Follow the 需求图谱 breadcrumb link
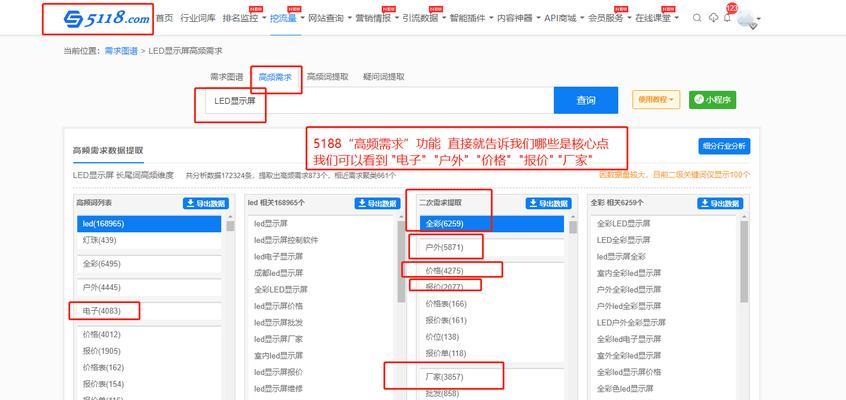The image size is (846, 400). (x=121, y=51)
